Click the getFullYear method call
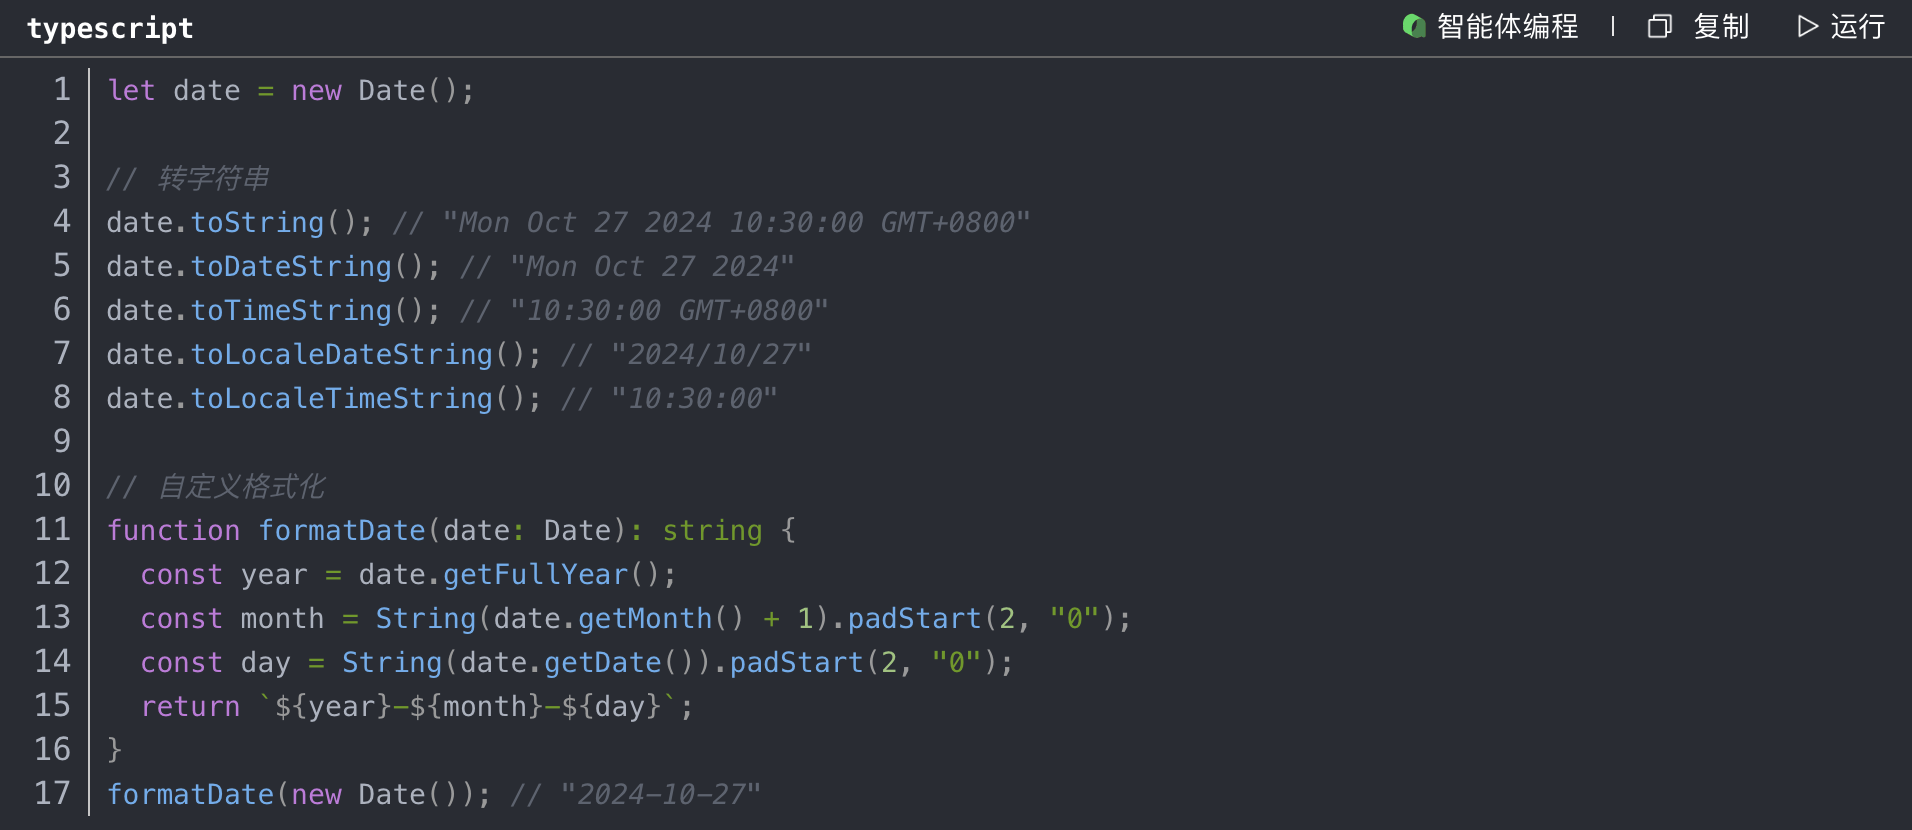This screenshot has height=830, width=1912. pyautogui.click(x=535, y=574)
